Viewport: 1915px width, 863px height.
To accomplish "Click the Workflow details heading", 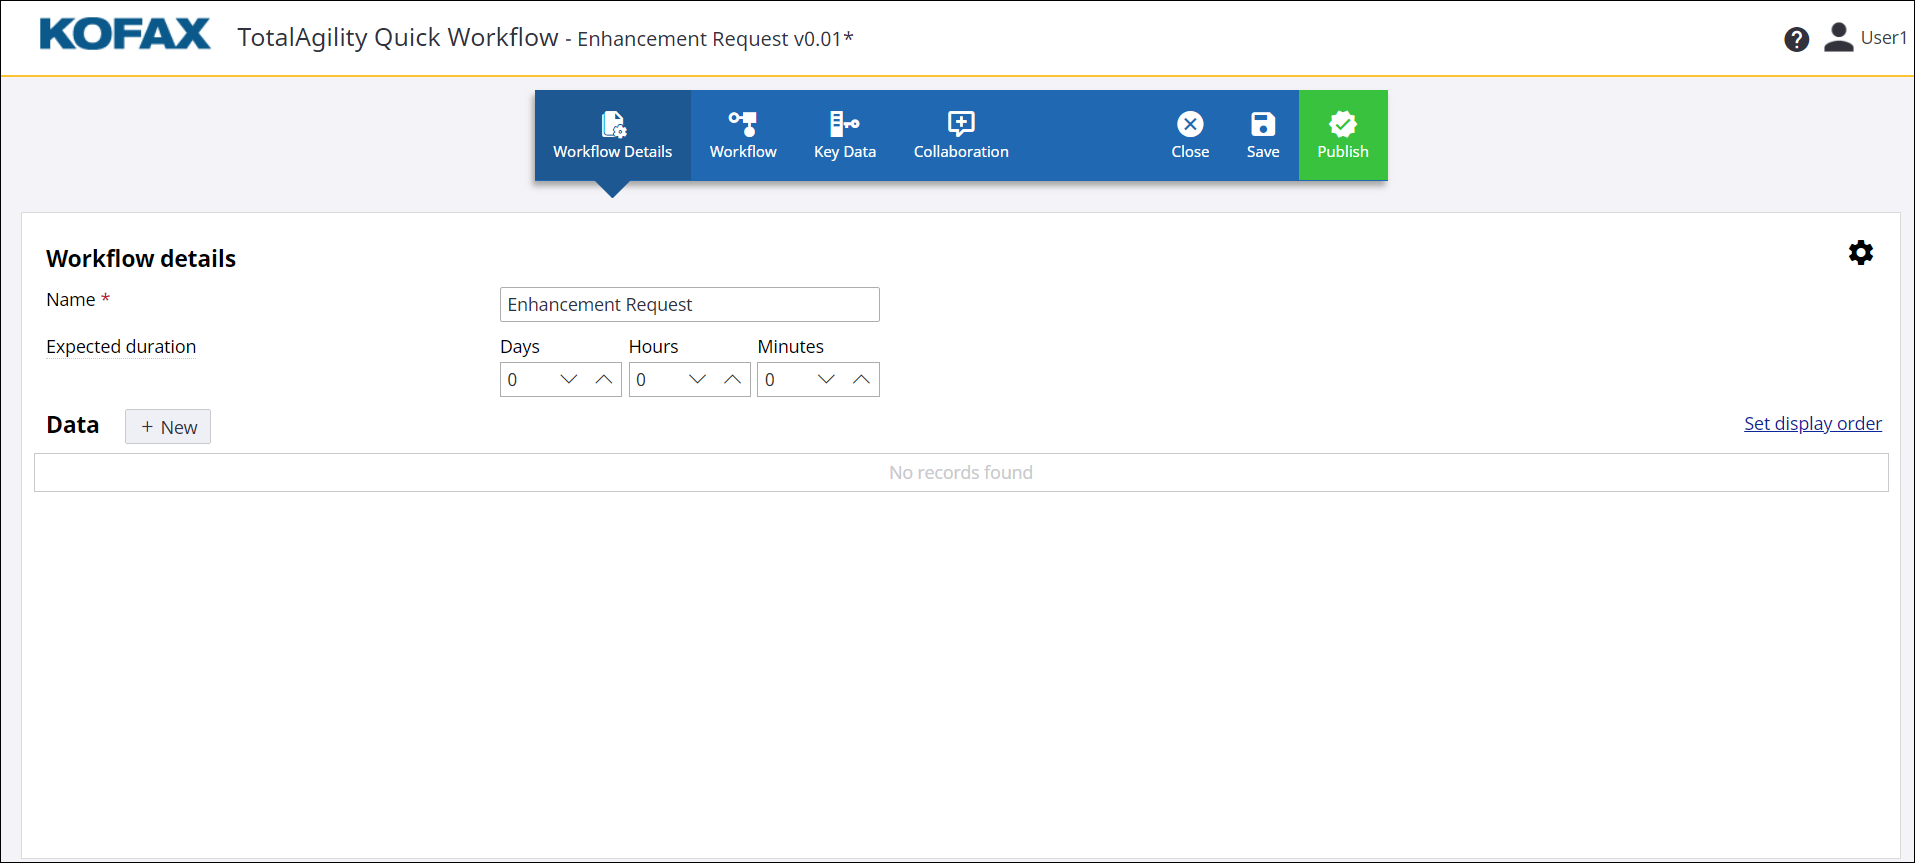I will [141, 259].
